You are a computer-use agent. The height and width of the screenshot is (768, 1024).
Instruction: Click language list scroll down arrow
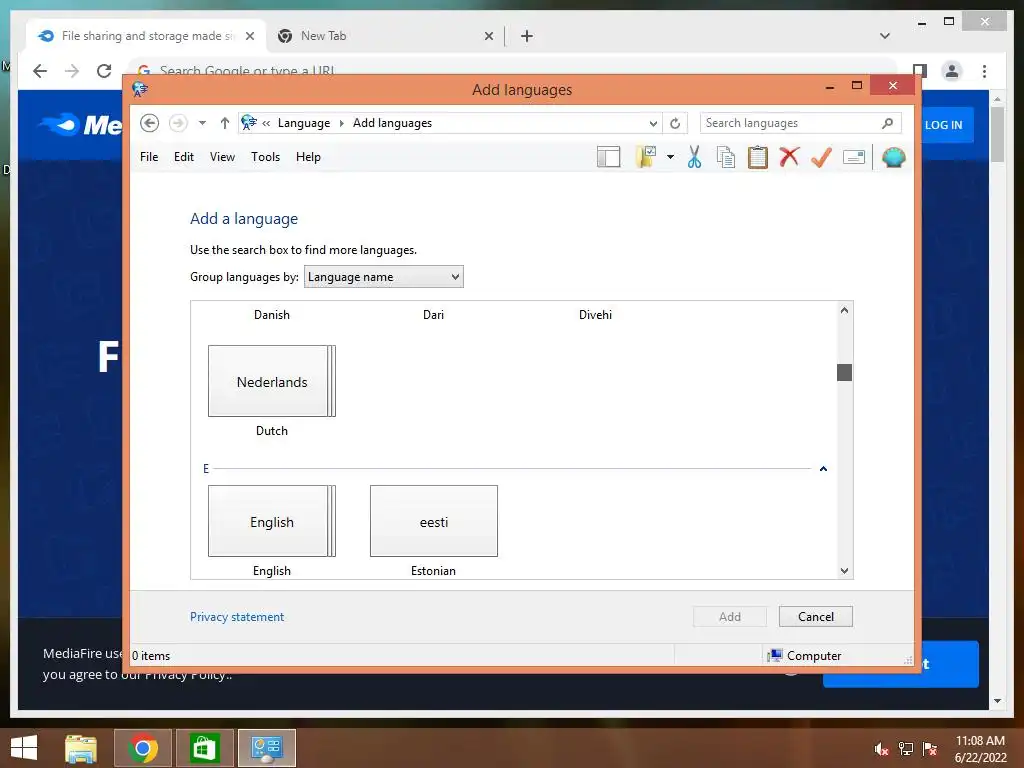pos(844,571)
